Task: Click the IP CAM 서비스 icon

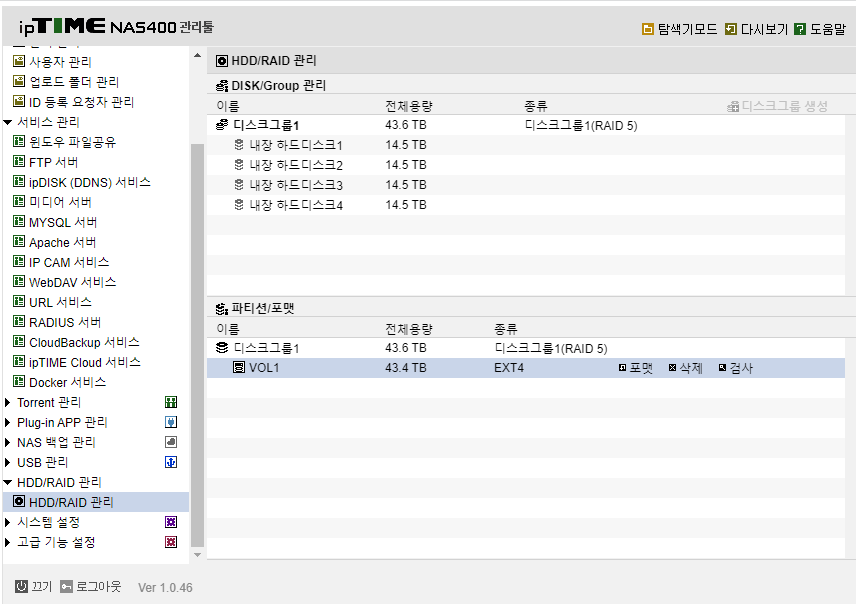Action: click(19, 262)
